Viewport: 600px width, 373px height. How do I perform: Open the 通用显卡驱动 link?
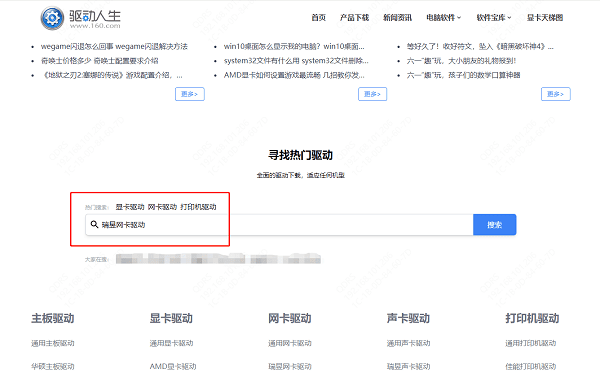click(171, 343)
